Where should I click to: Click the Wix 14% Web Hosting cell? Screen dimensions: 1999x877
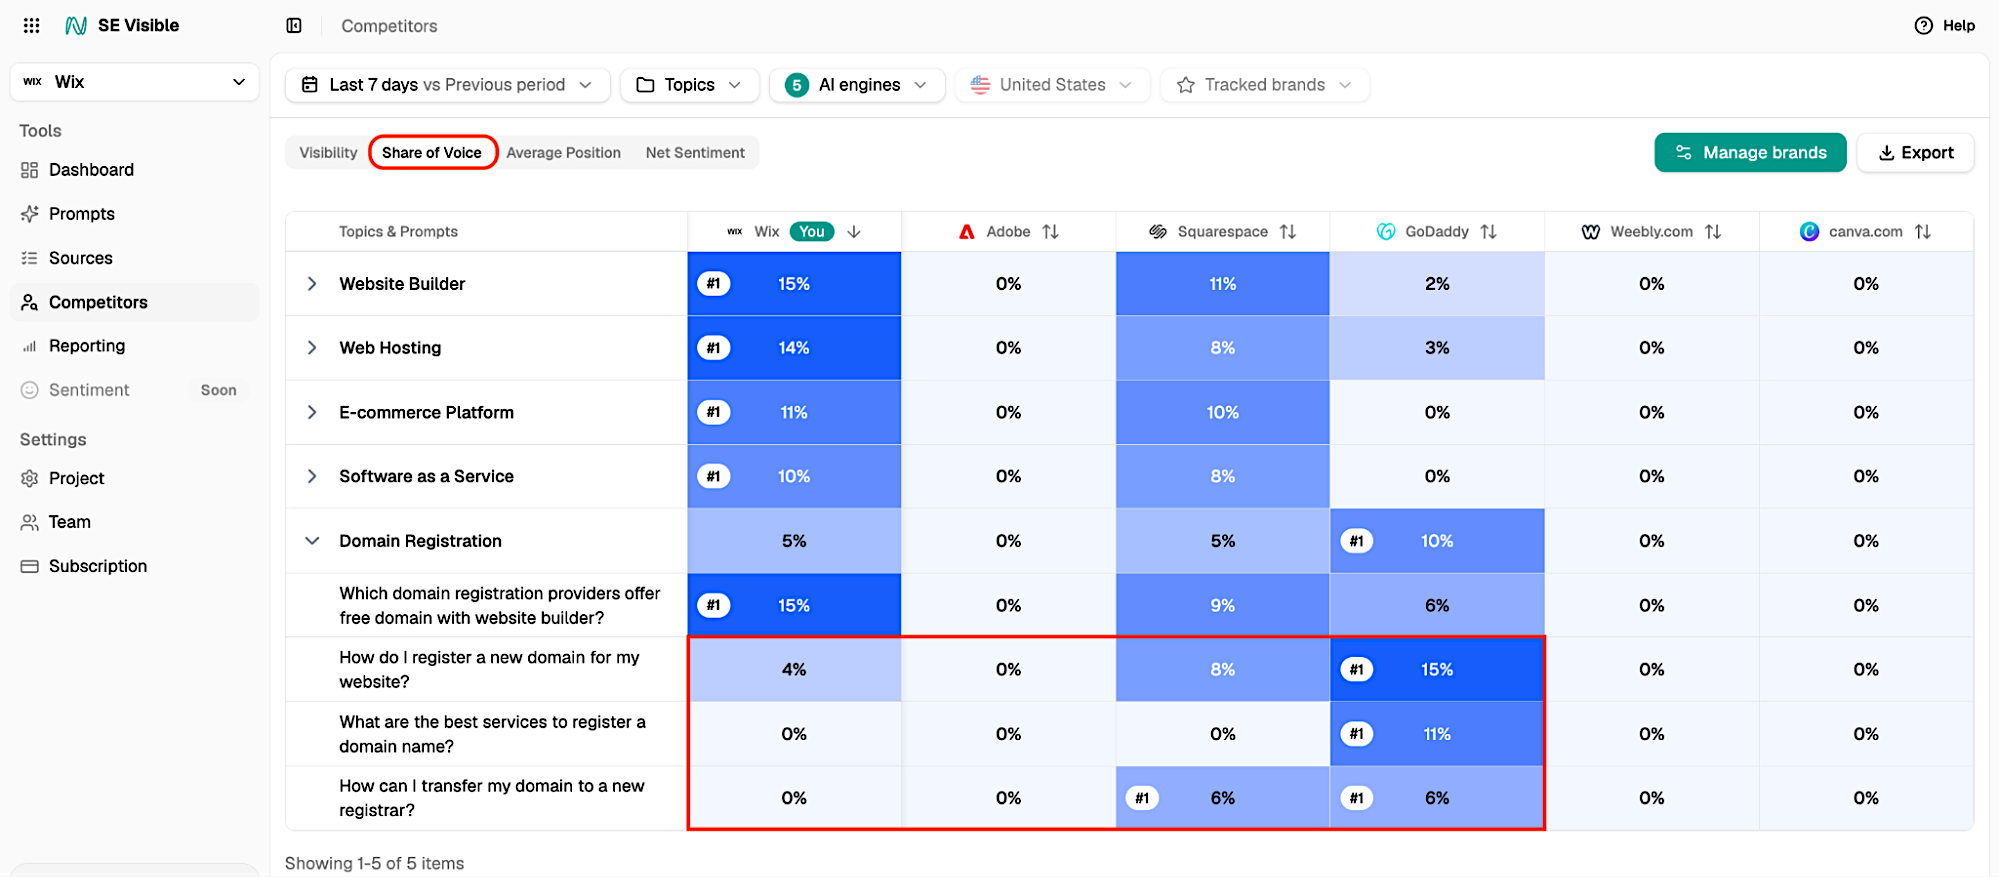pos(794,348)
